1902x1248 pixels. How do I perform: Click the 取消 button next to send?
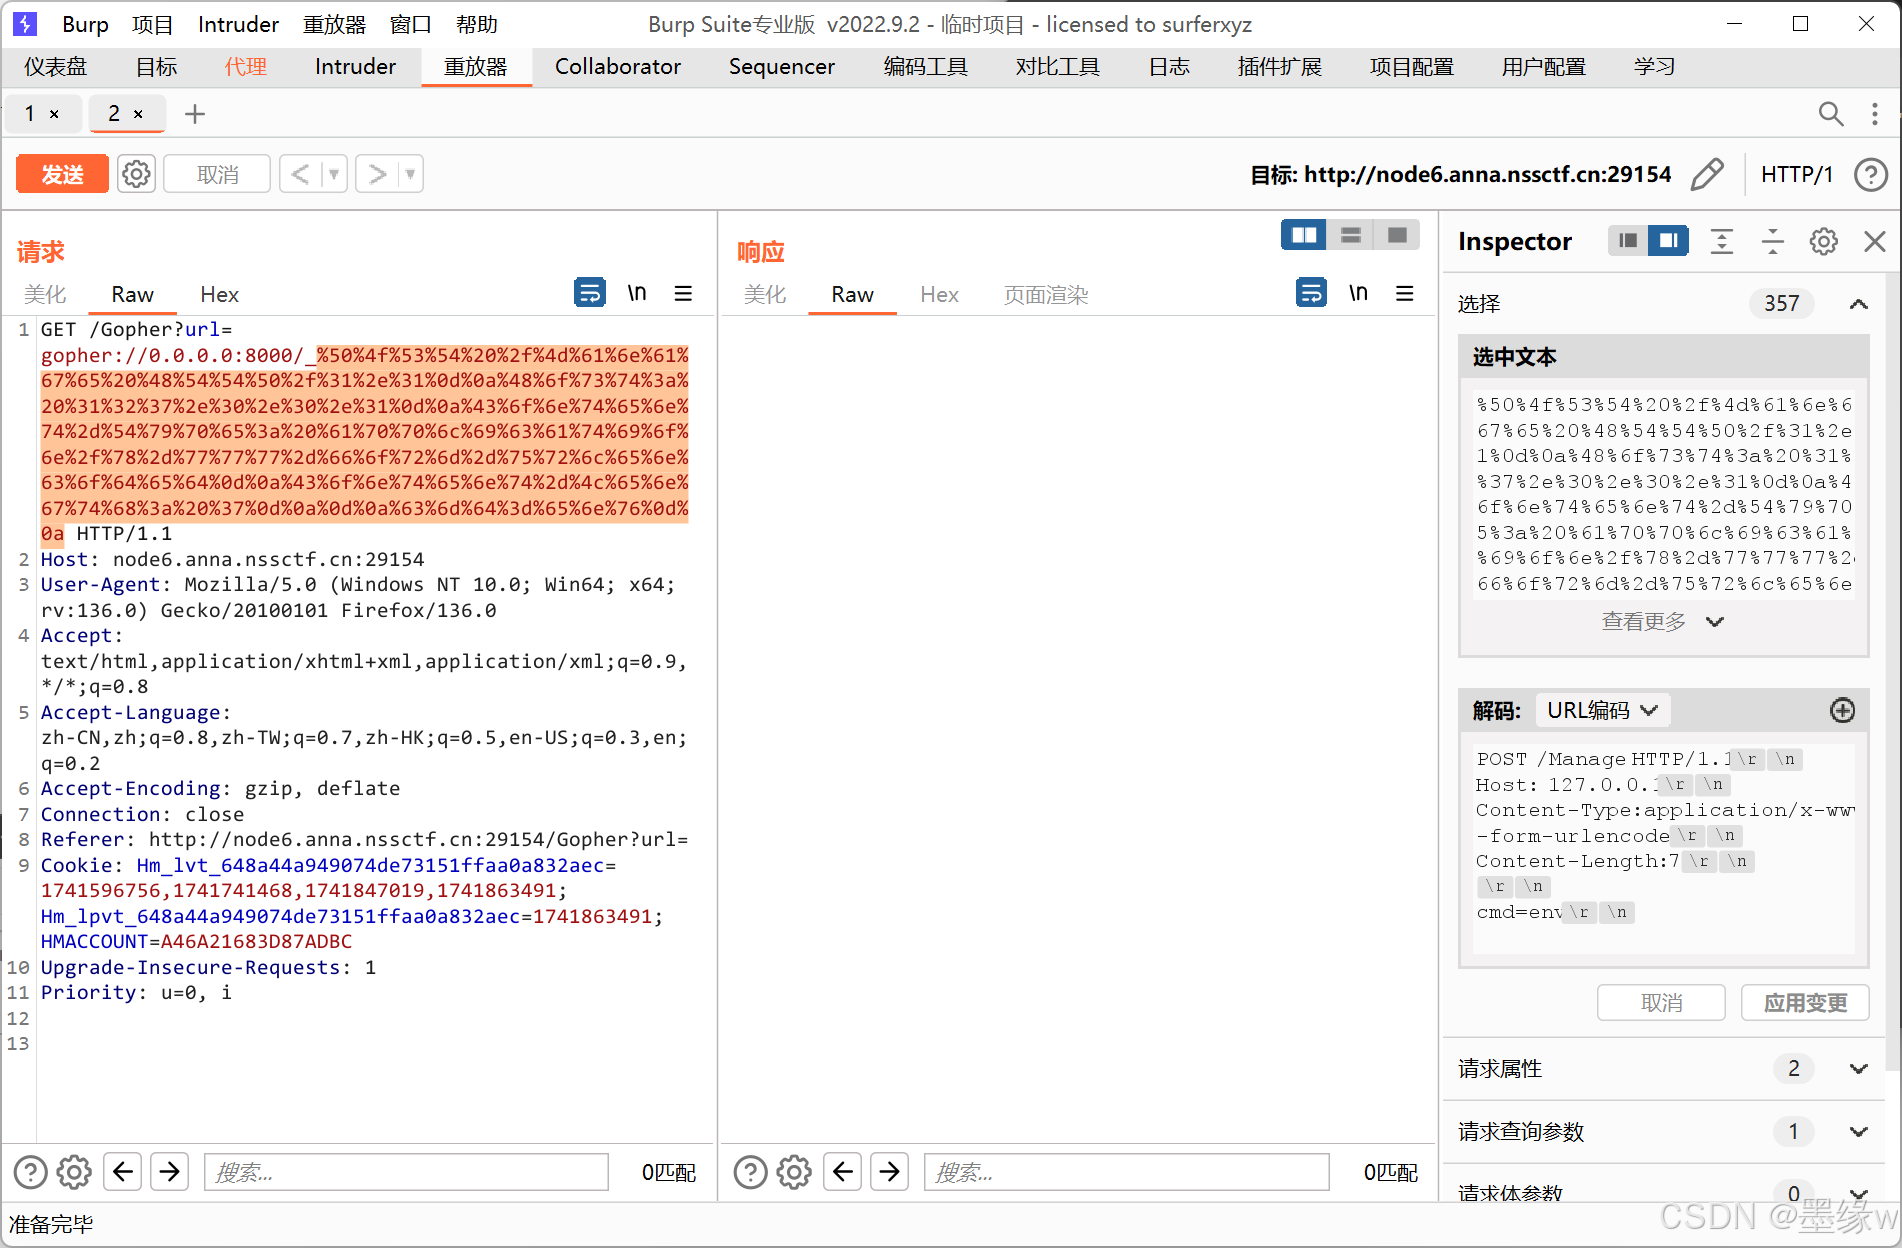point(217,174)
